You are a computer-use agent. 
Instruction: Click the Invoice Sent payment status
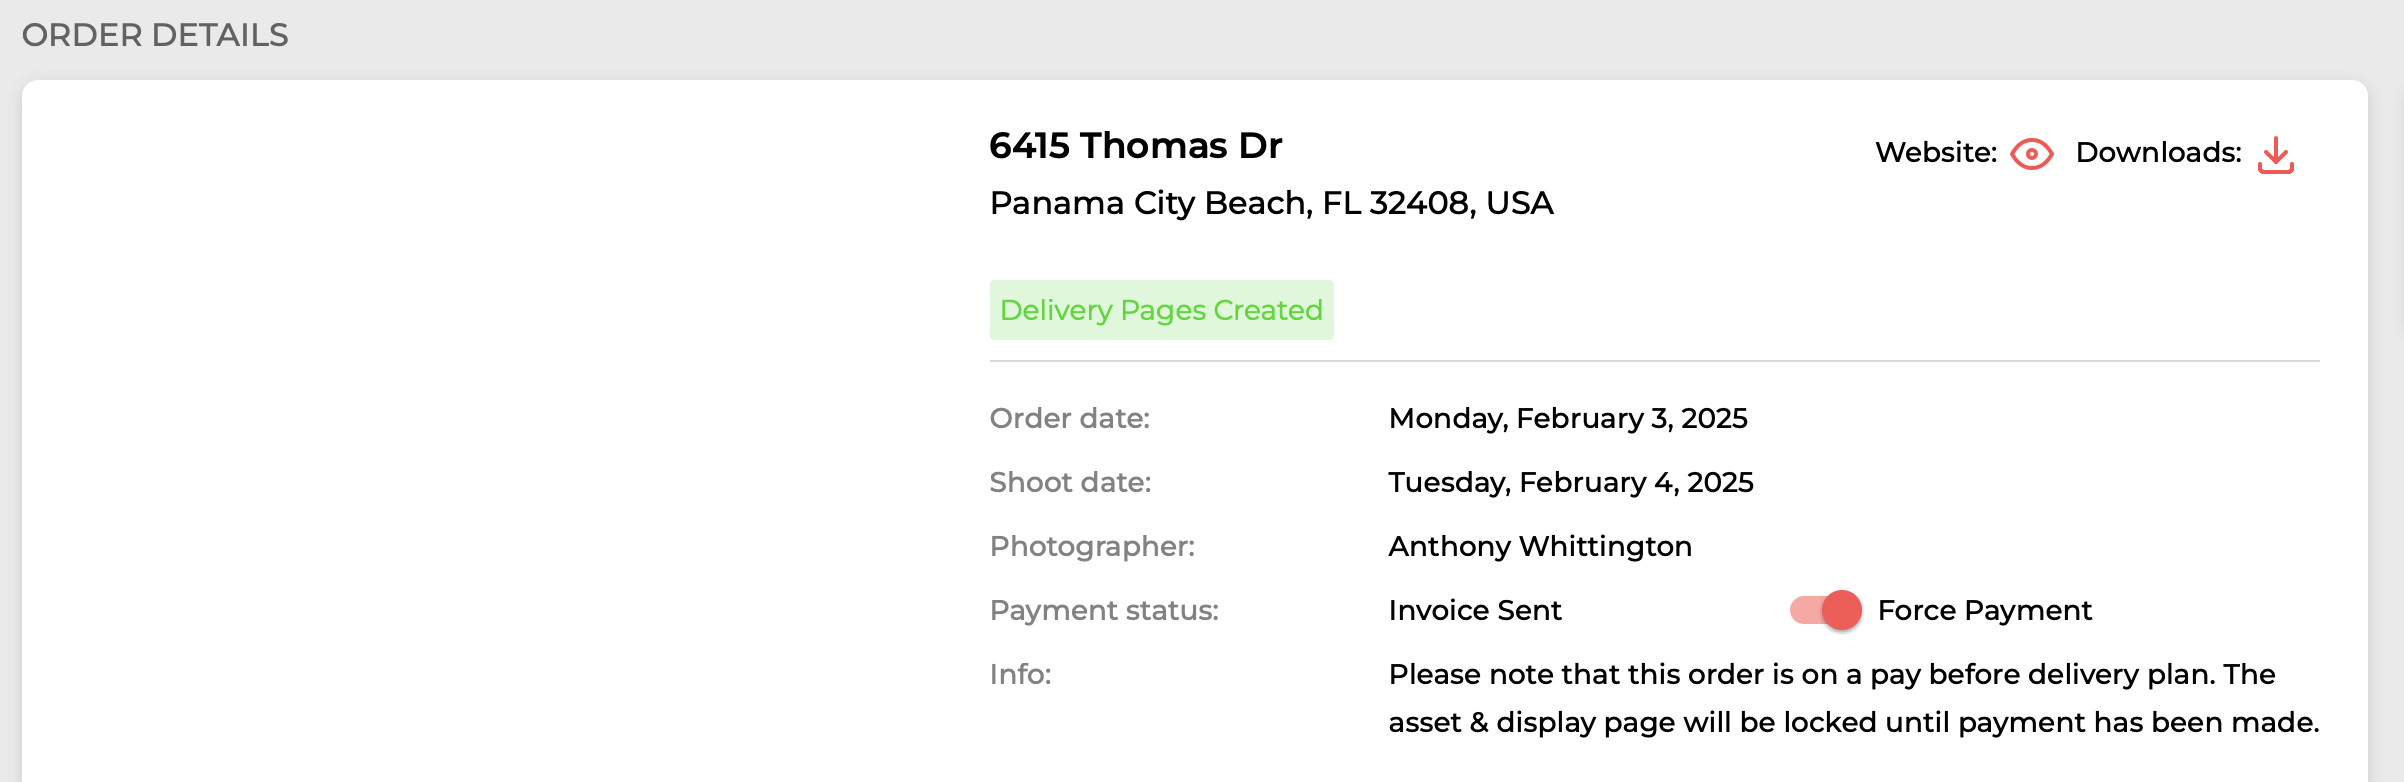[x=1475, y=610]
